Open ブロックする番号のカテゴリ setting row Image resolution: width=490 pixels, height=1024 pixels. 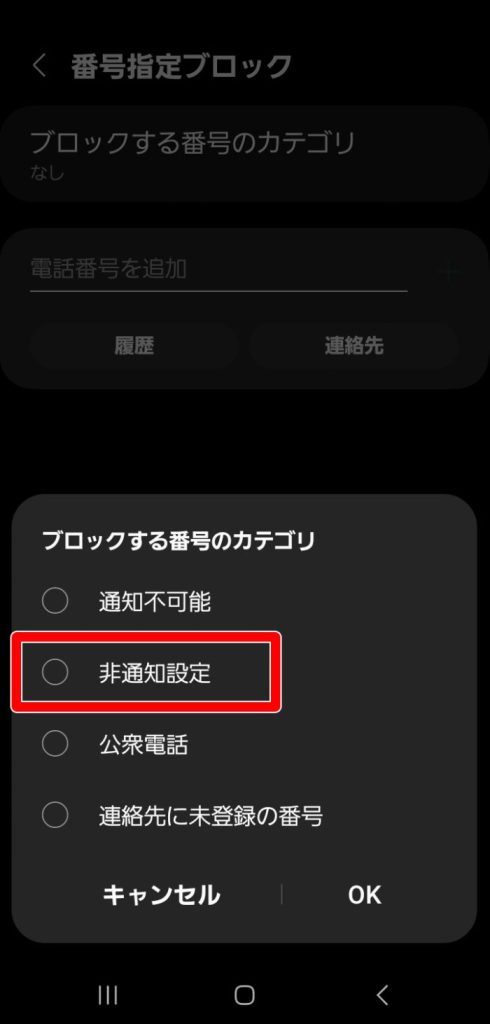(x=245, y=153)
